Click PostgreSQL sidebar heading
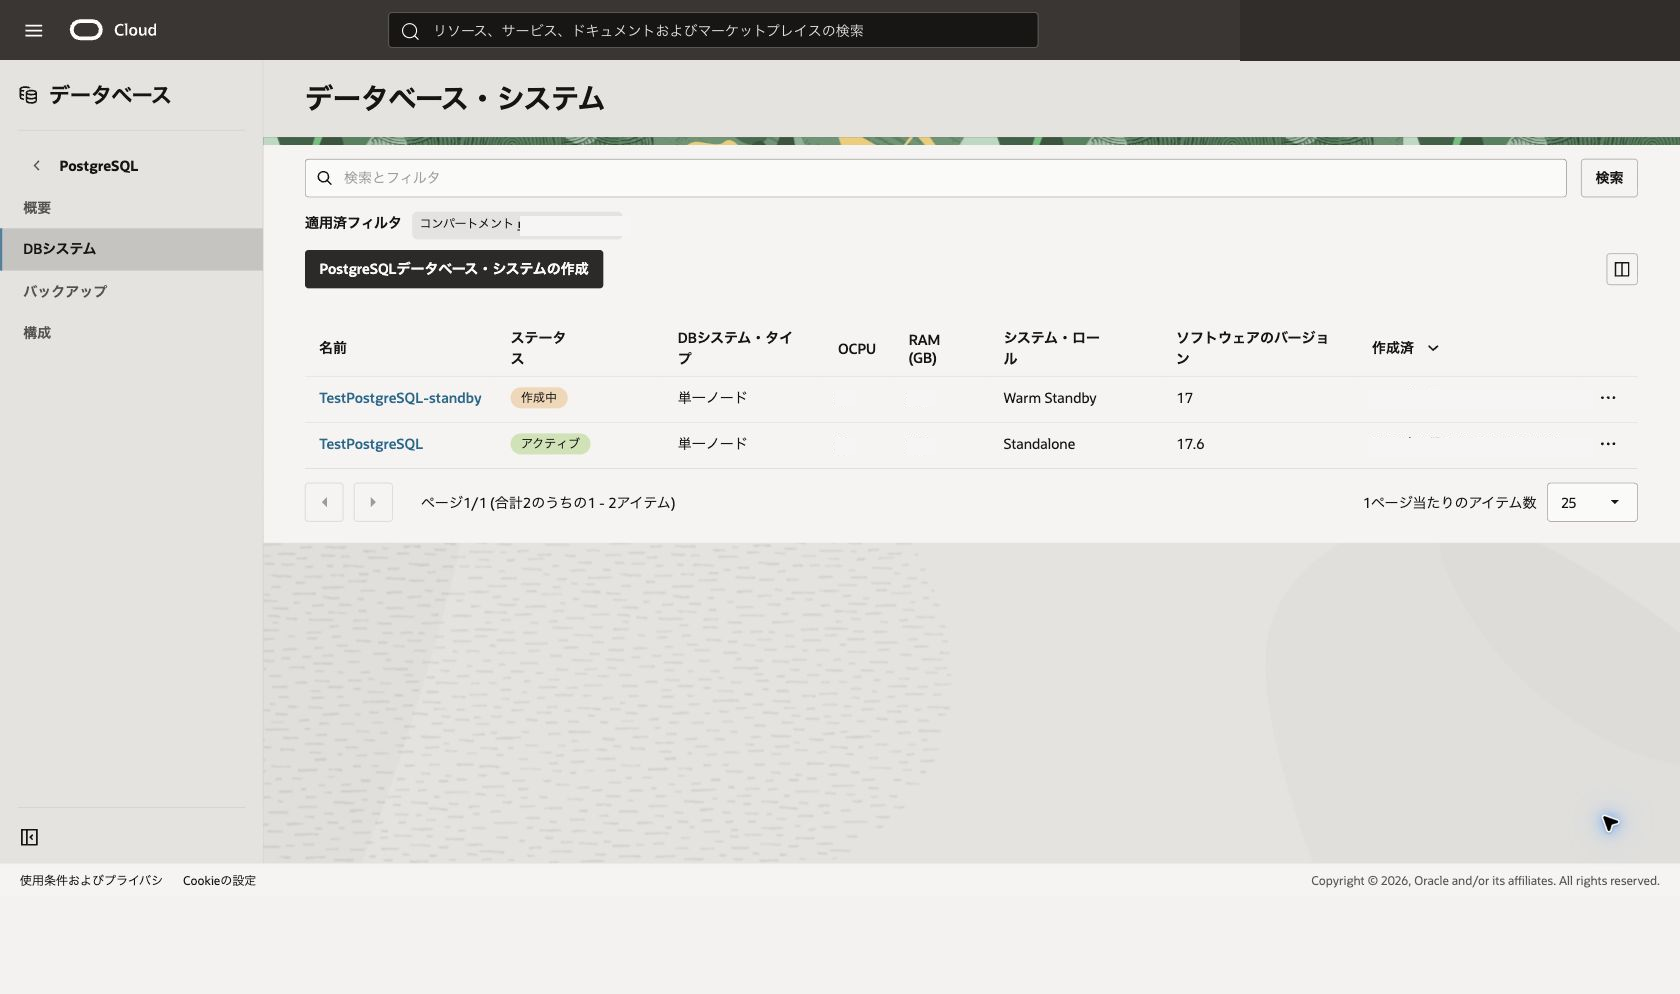This screenshot has height=994, width=1680. click(98, 166)
